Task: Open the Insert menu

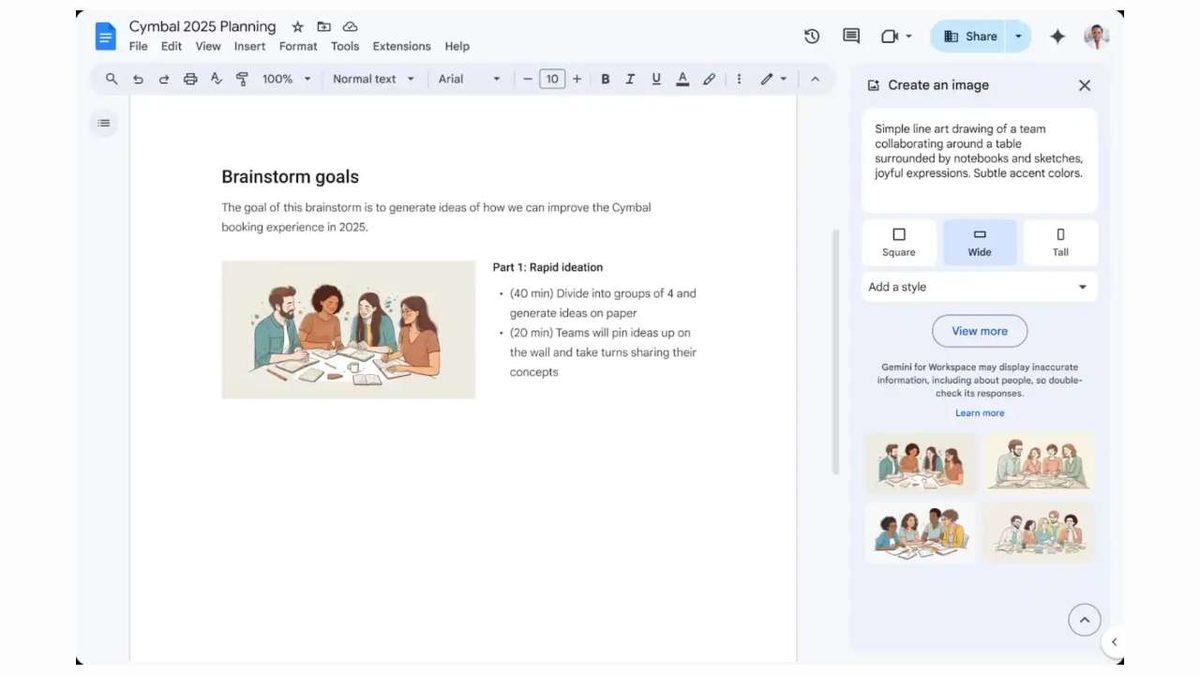Action: coord(249,46)
